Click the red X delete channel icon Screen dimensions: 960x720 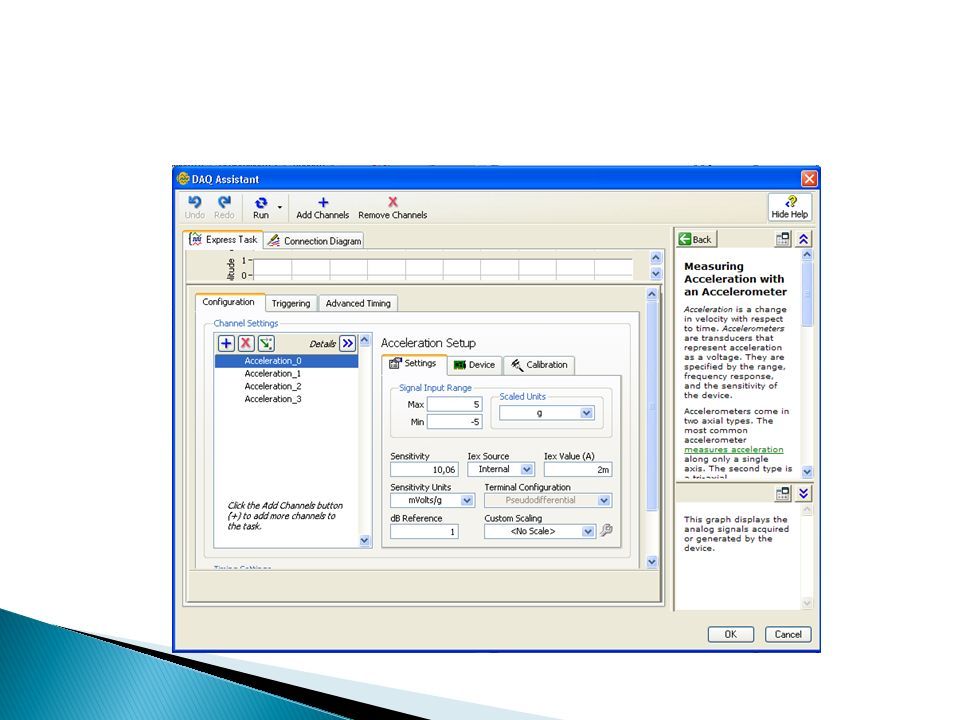point(246,343)
